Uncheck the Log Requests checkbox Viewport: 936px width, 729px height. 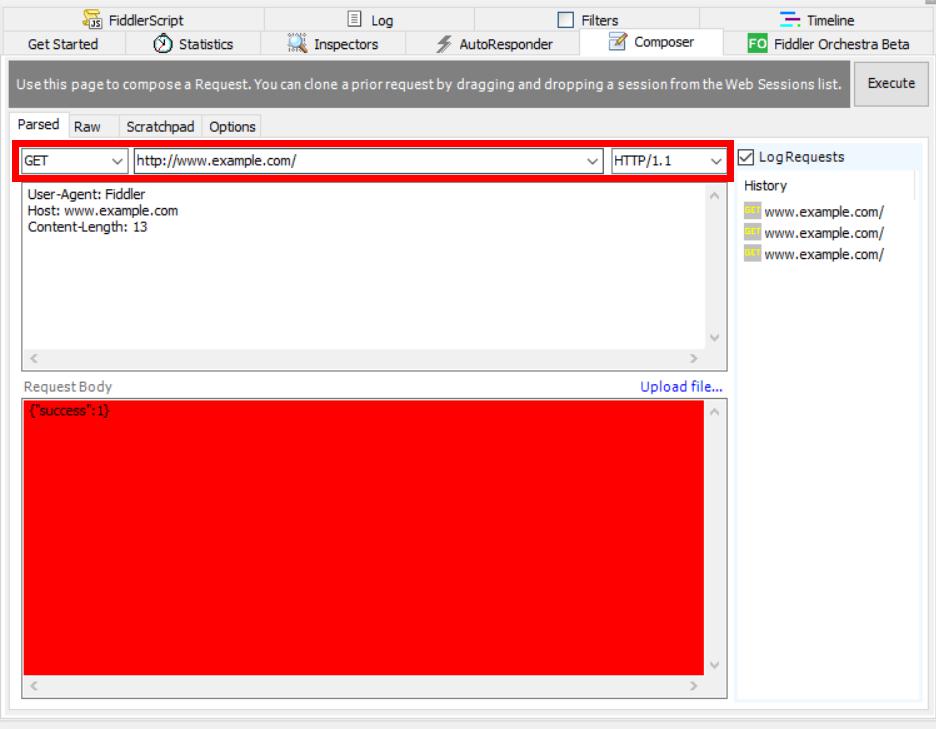click(x=745, y=157)
